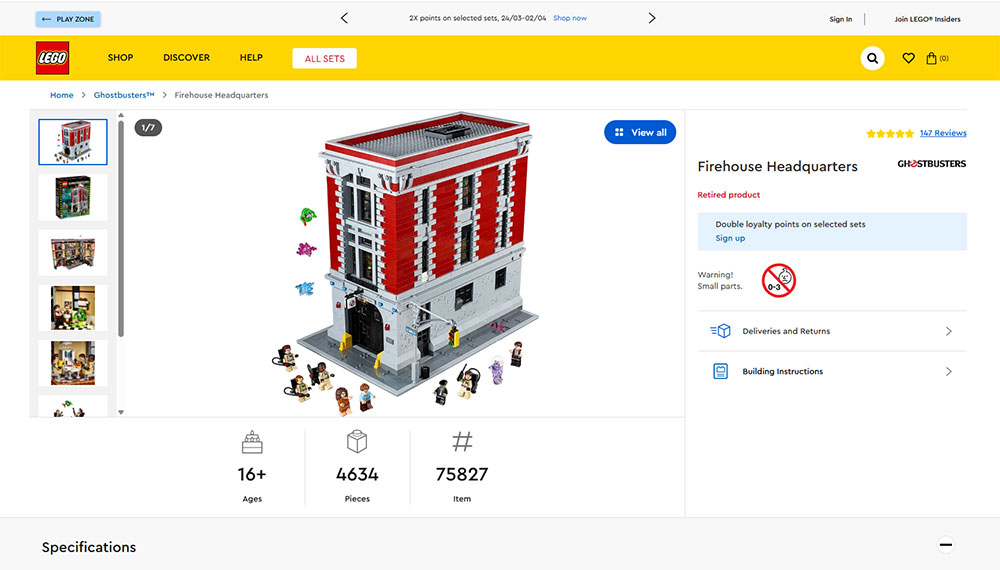Click the hash Item number icon
This screenshot has height=570, width=1000.
click(462, 441)
